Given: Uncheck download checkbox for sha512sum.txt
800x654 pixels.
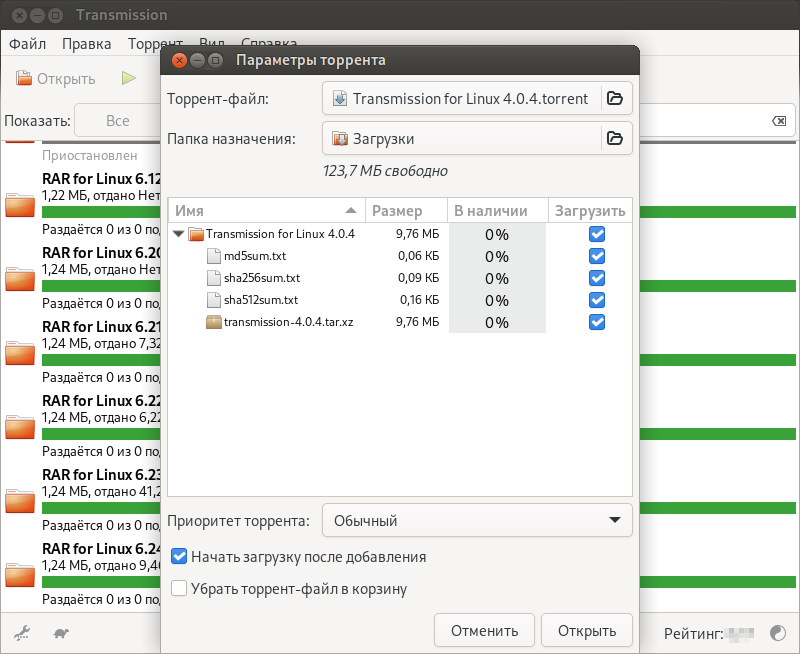Looking at the screenshot, I should click(x=597, y=300).
